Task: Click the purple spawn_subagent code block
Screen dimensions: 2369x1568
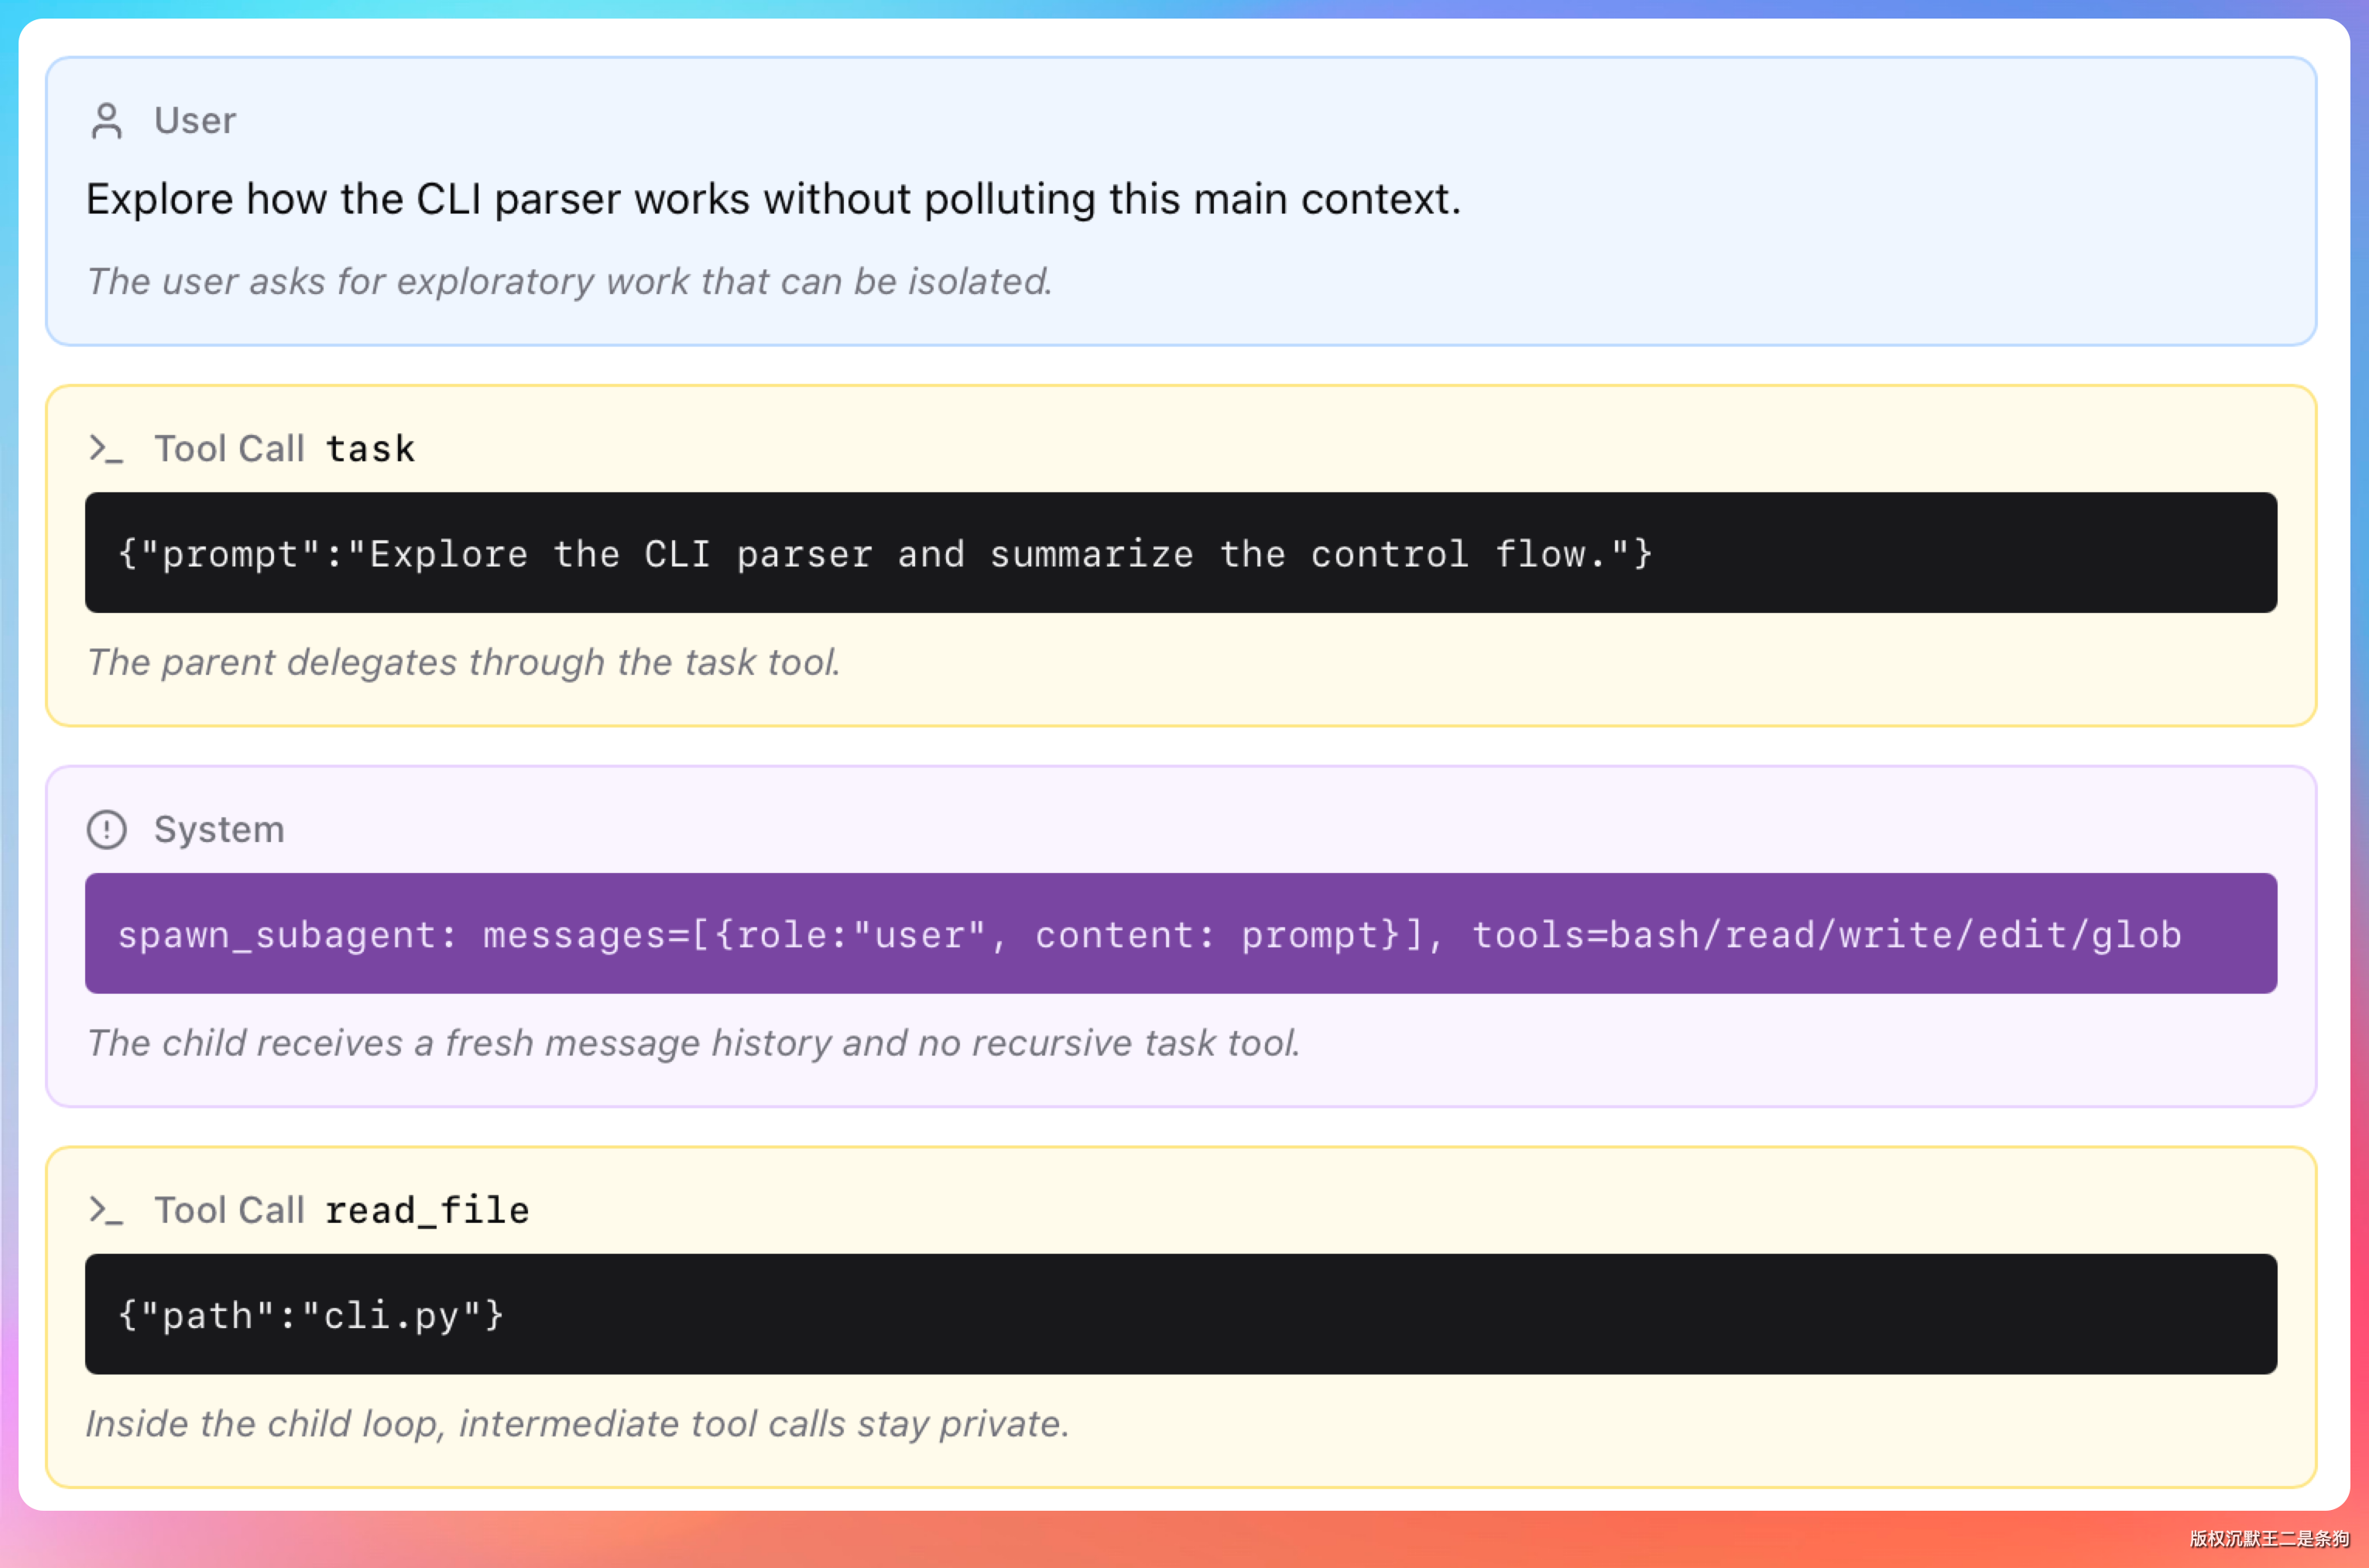Action: [1181, 933]
